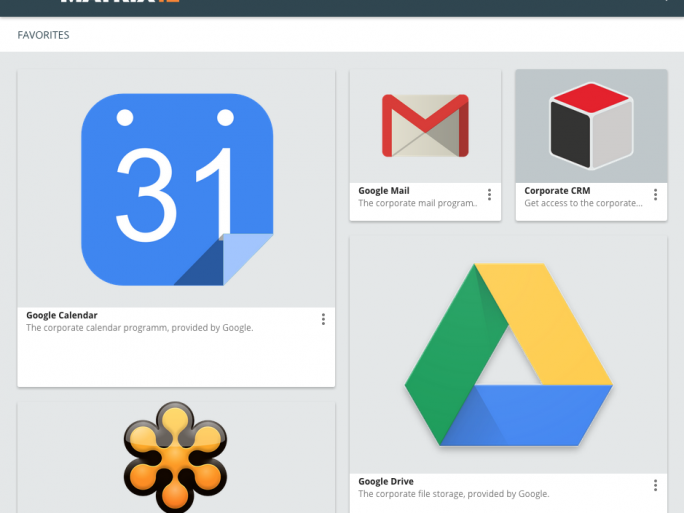Open the Google Drive triangle icon

[509, 355]
